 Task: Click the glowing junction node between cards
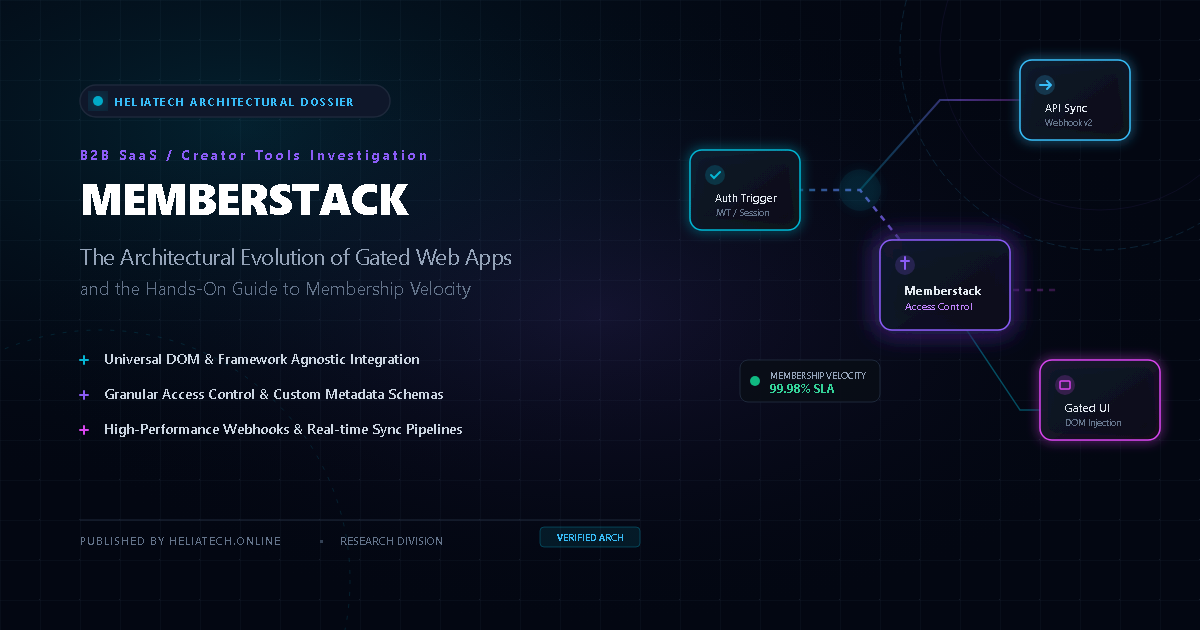(x=859, y=188)
